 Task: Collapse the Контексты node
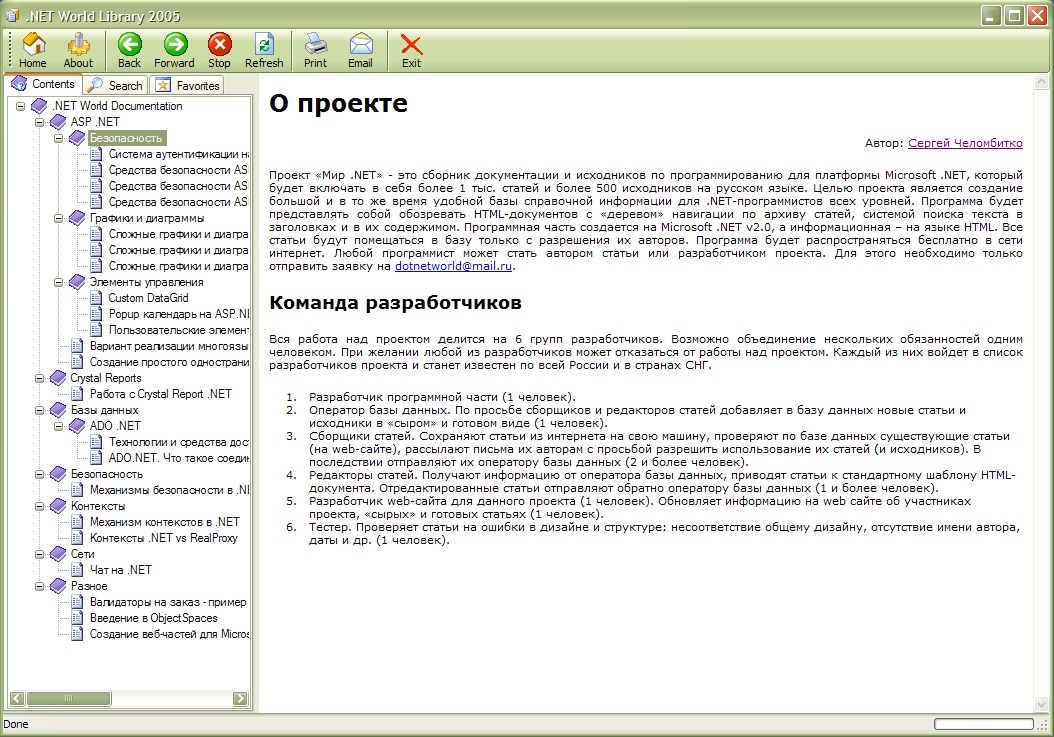pos(40,506)
